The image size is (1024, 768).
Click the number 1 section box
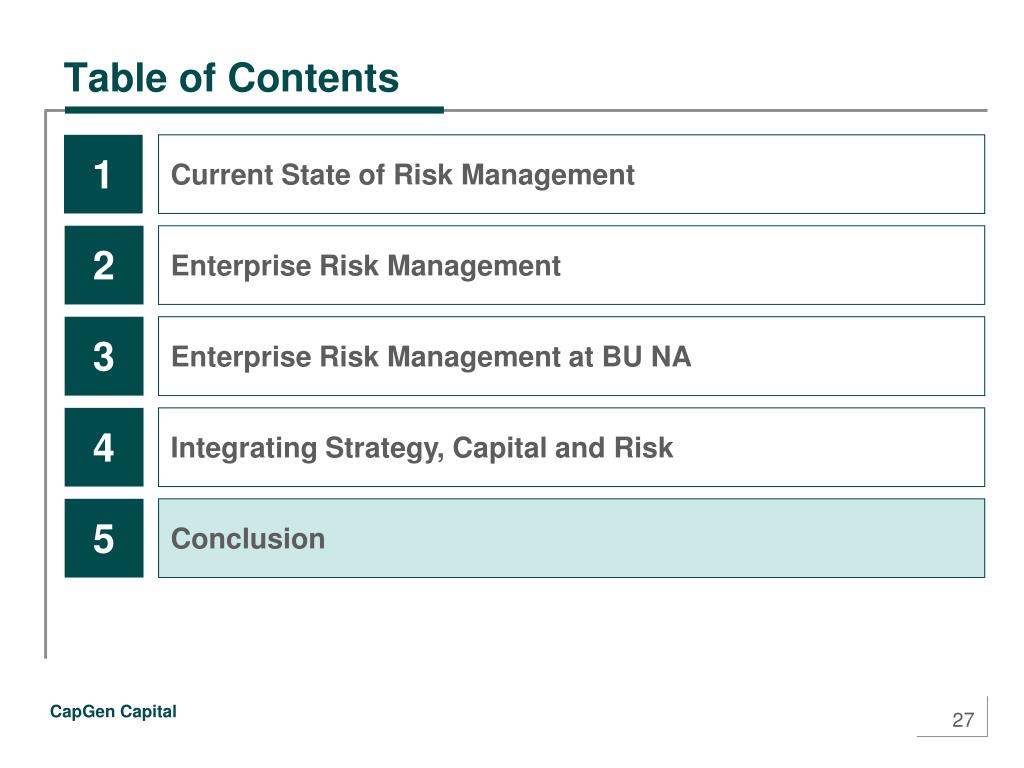[103, 174]
